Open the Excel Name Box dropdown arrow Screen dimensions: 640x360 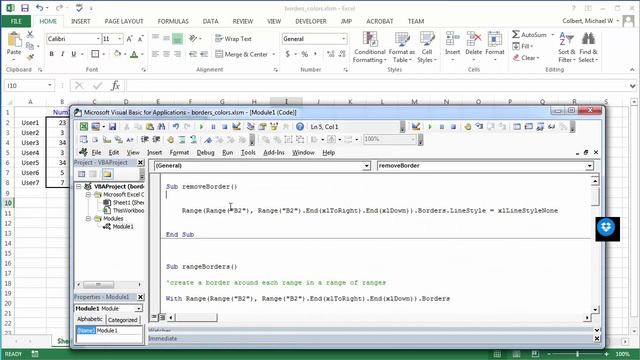coord(50,85)
